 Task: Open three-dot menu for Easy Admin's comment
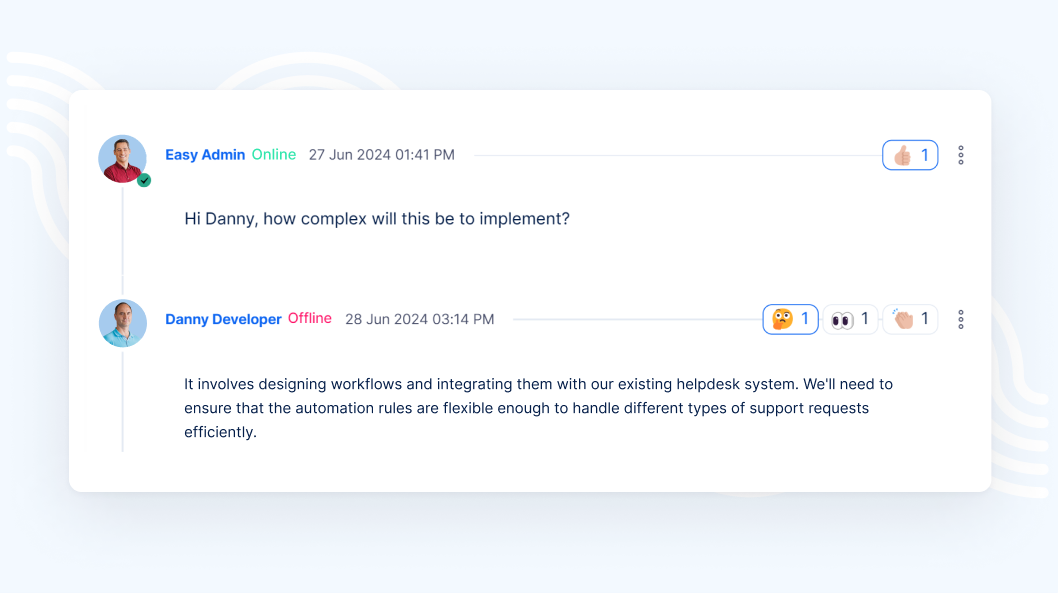961,155
